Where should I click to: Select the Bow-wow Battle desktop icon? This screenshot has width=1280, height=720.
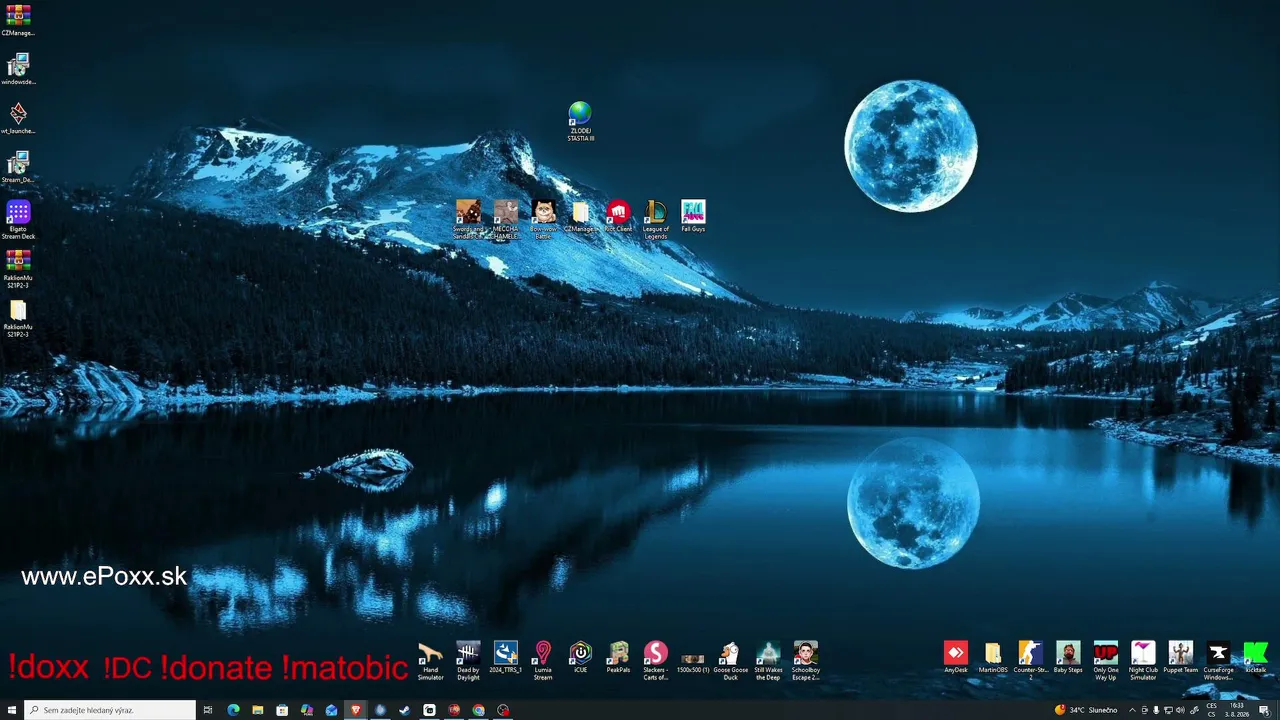coord(544,219)
